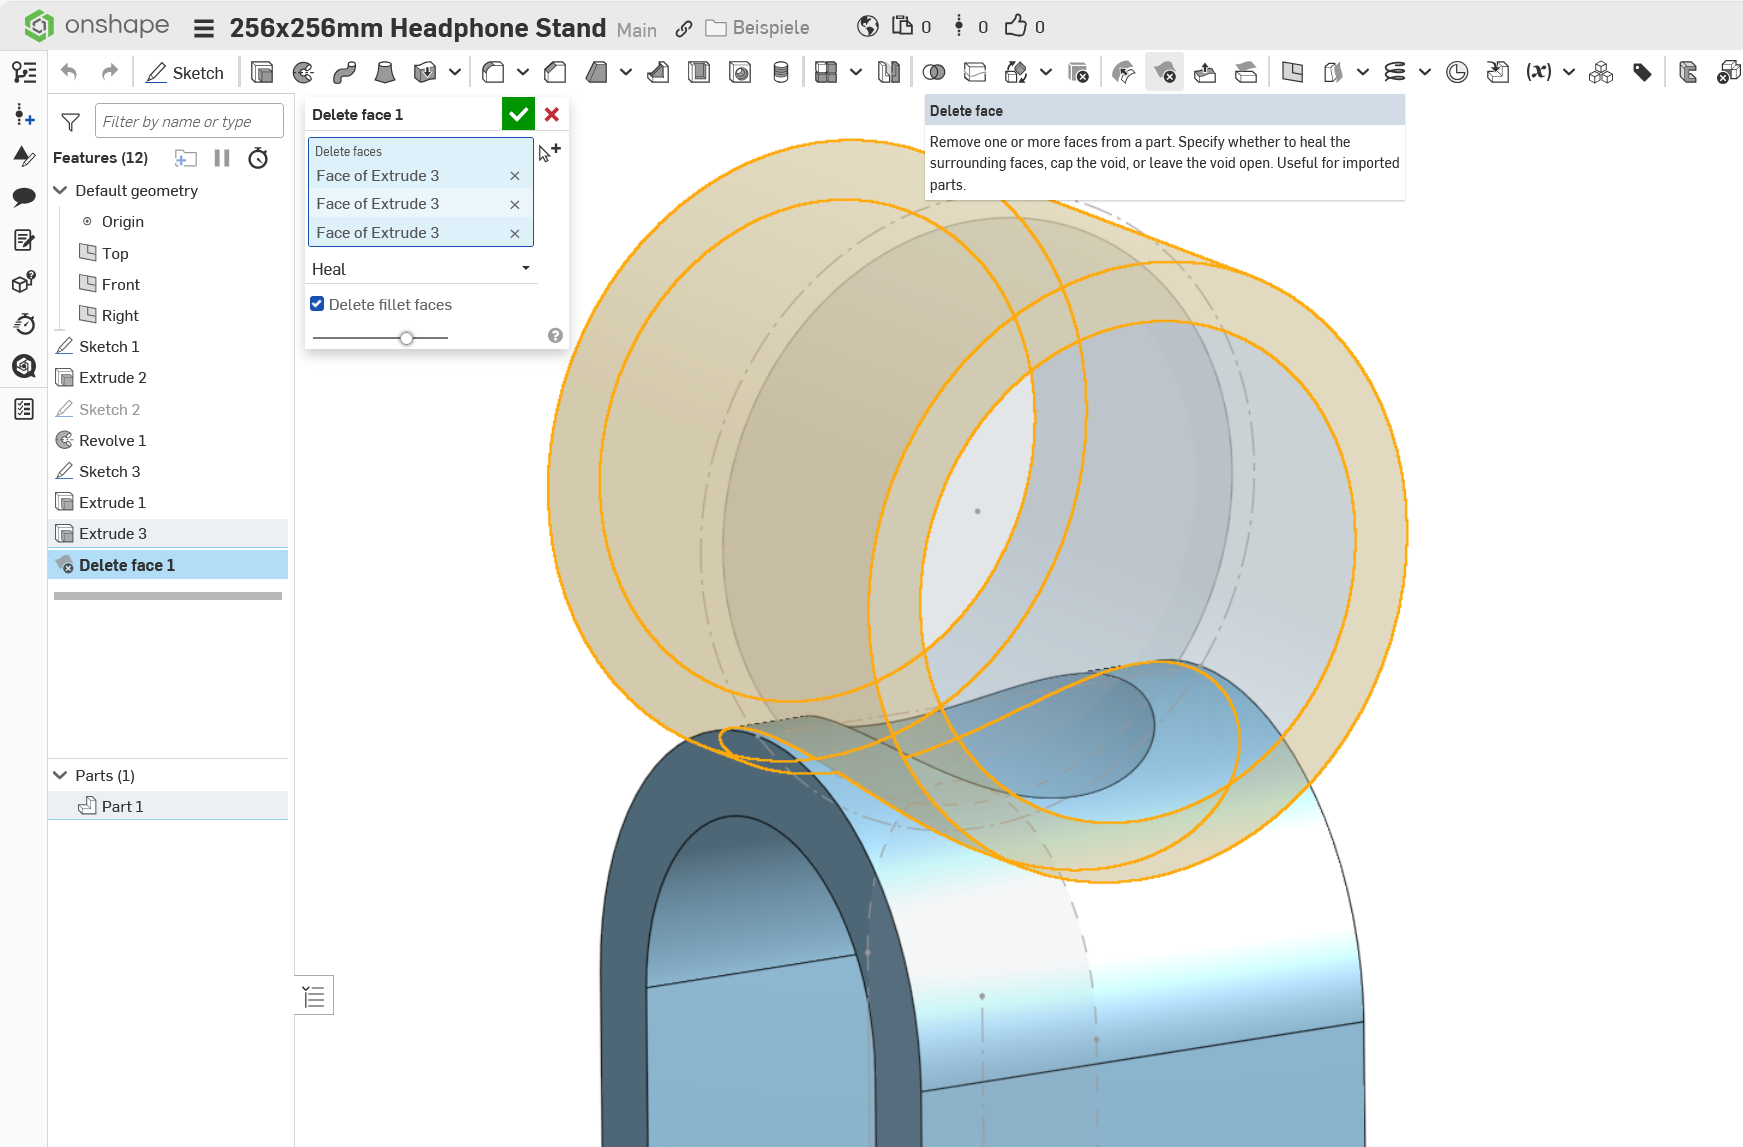1743x1147 pixels.
Task: Select the Sweep tool in toolbar
Action: 344,72
